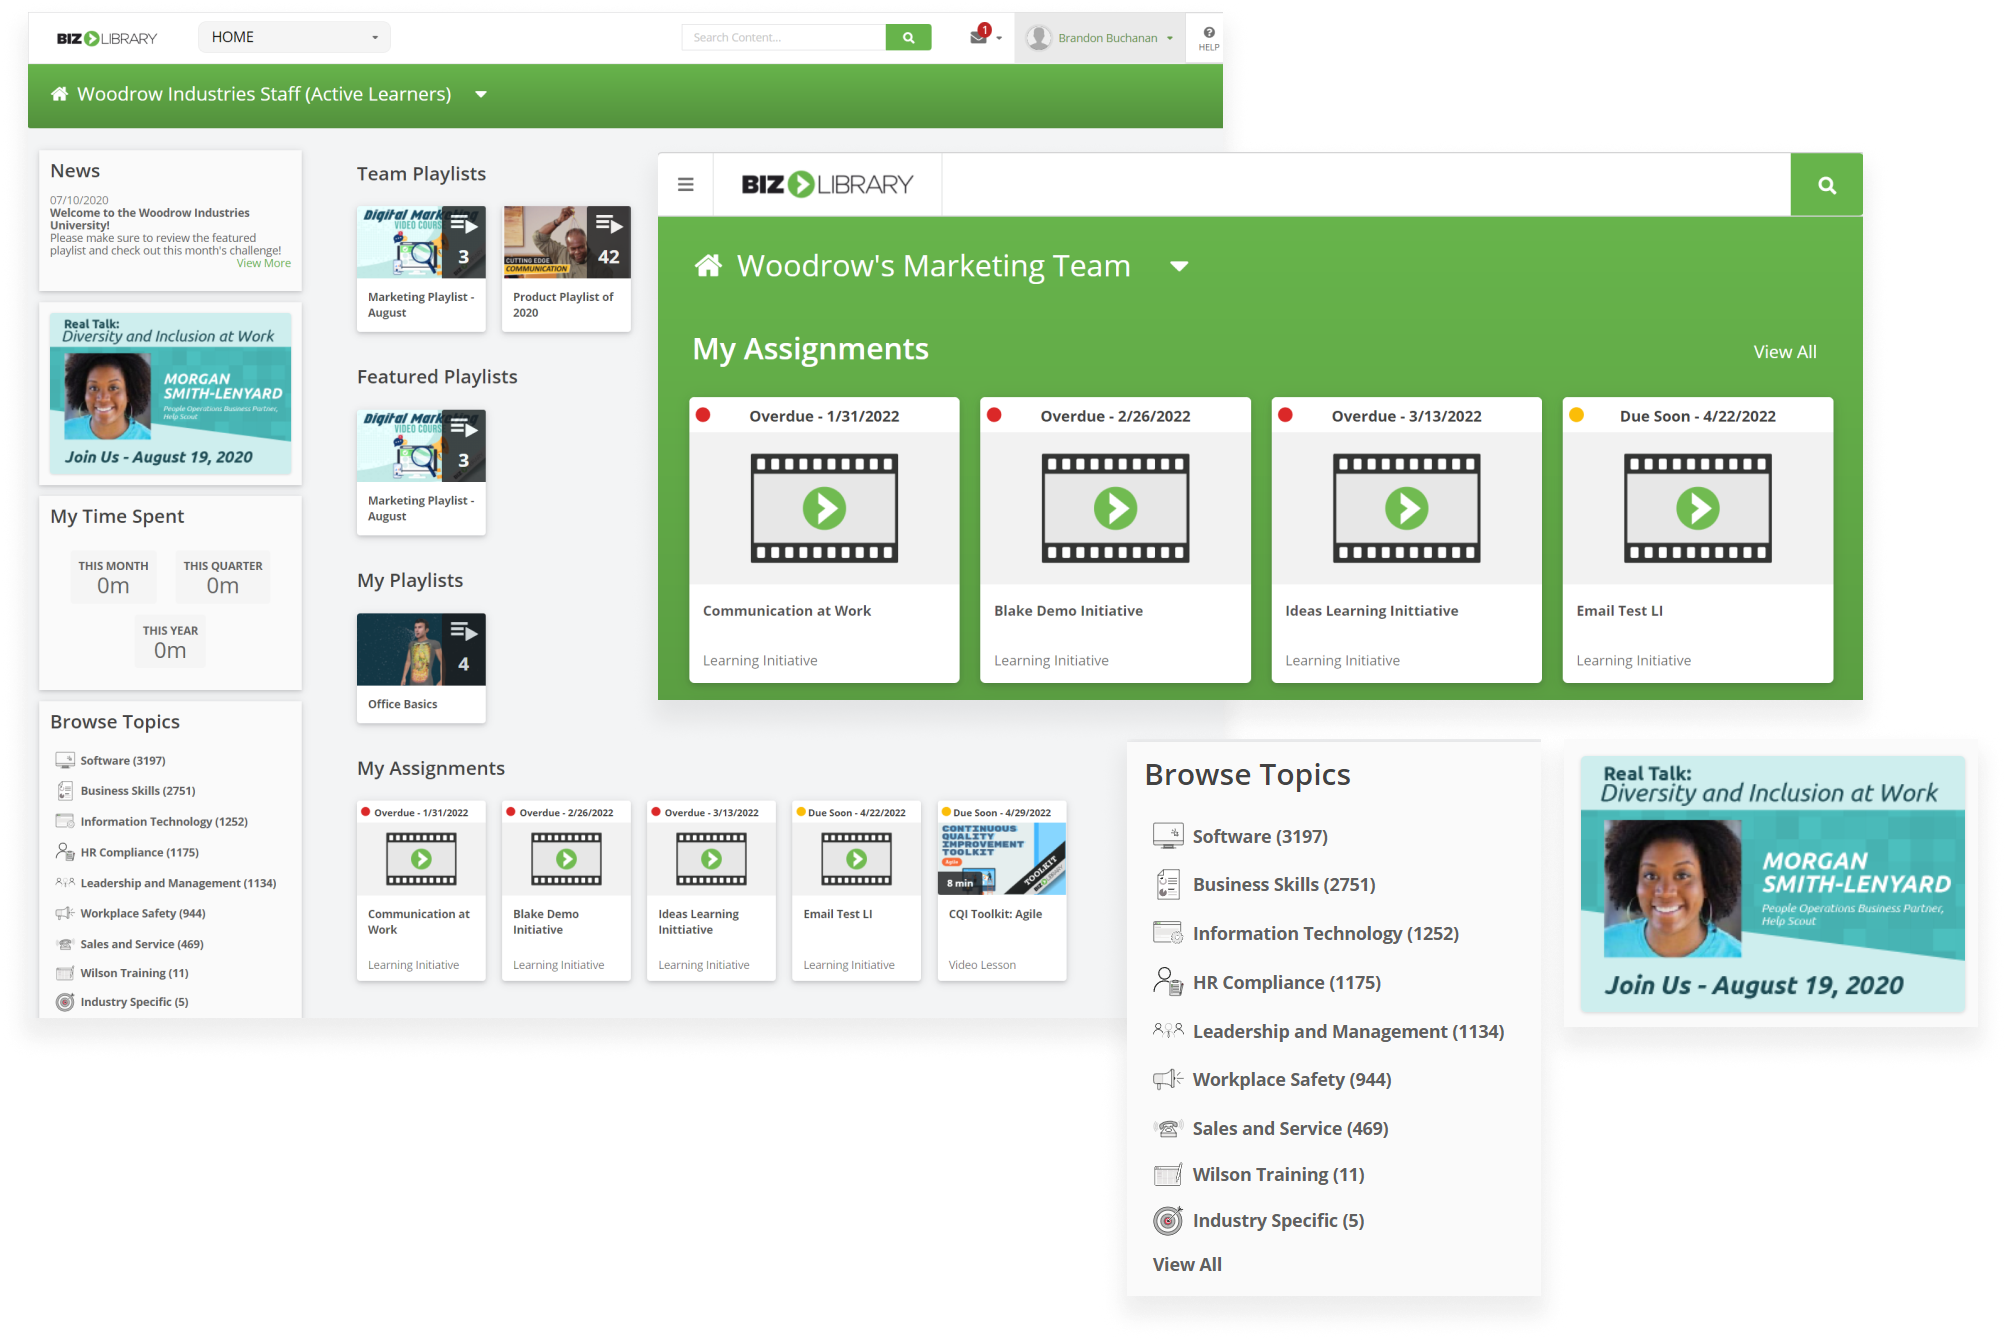The width and height of the screenshot is (2006, 1340).
Task: Play the Blake Demo Initiative video in large card
Action: 1115,508
